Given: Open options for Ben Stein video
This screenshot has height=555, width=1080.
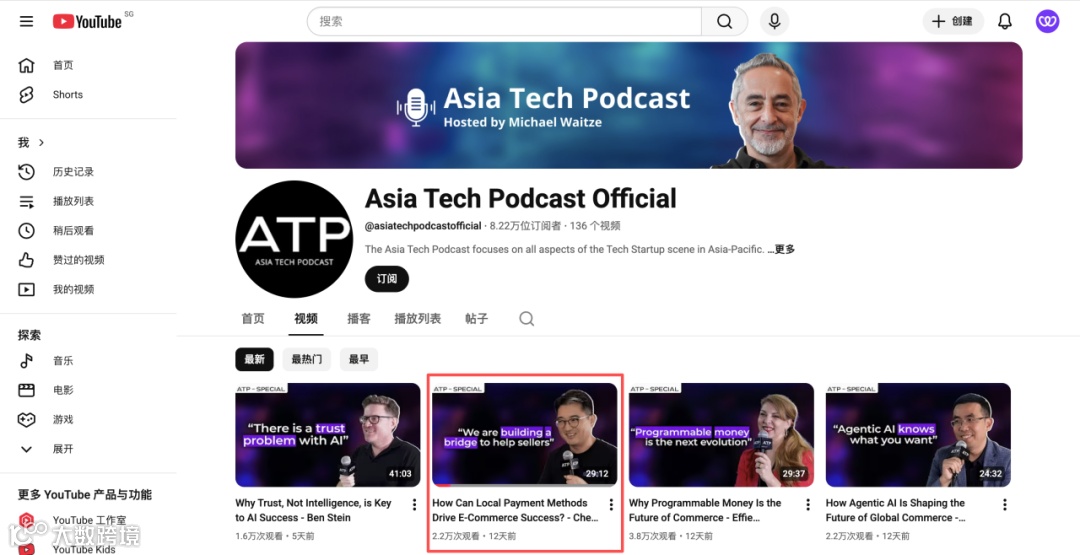Looking at the screenshot, I should (x=414, y=505).
